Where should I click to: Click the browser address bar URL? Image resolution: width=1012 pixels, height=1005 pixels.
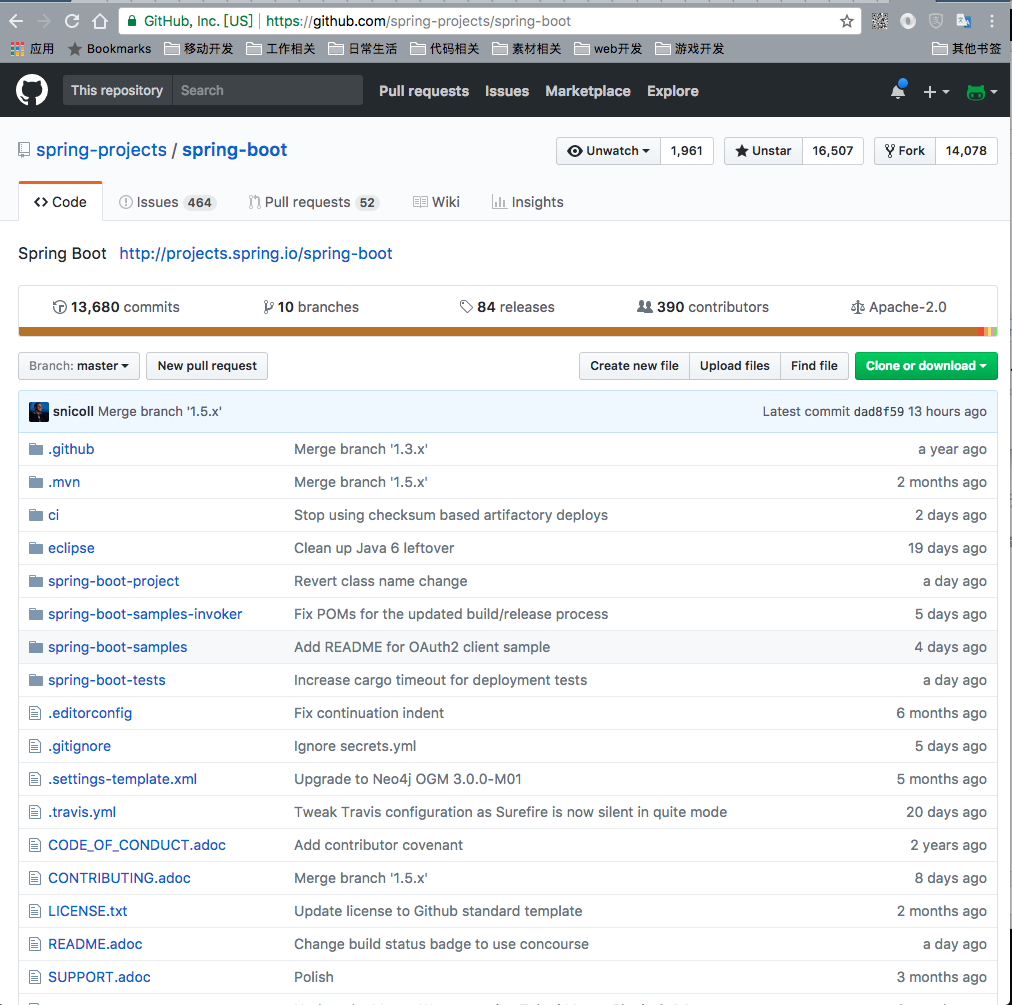pyautogui.click(x=418, y=21)
